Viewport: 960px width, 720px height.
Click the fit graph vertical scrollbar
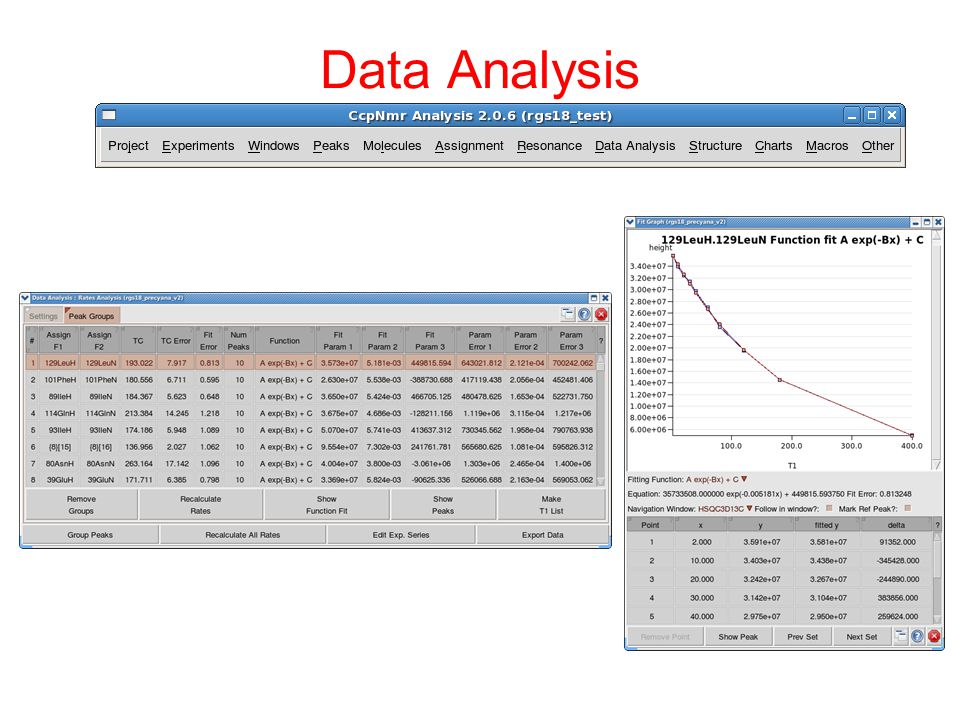(937, 350)
